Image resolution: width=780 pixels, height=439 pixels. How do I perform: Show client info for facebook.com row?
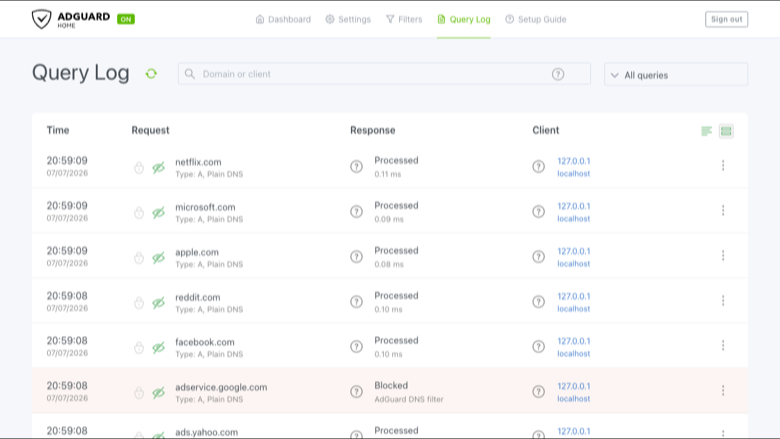tap(538, 347)
